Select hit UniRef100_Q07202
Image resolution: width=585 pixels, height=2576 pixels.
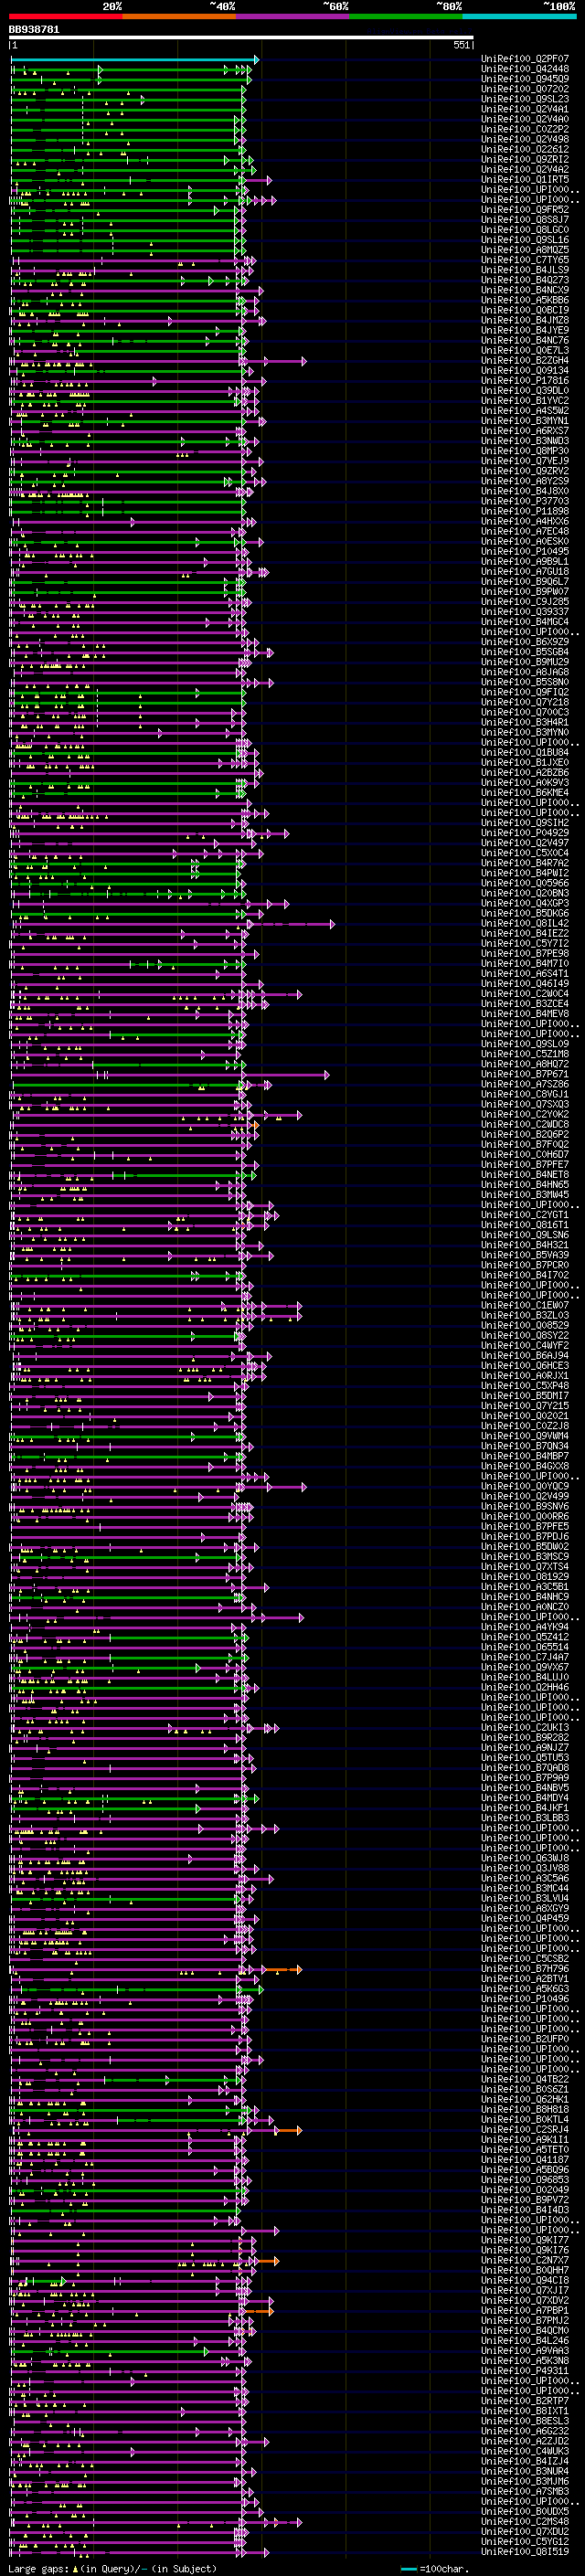[x=525, y=89]
